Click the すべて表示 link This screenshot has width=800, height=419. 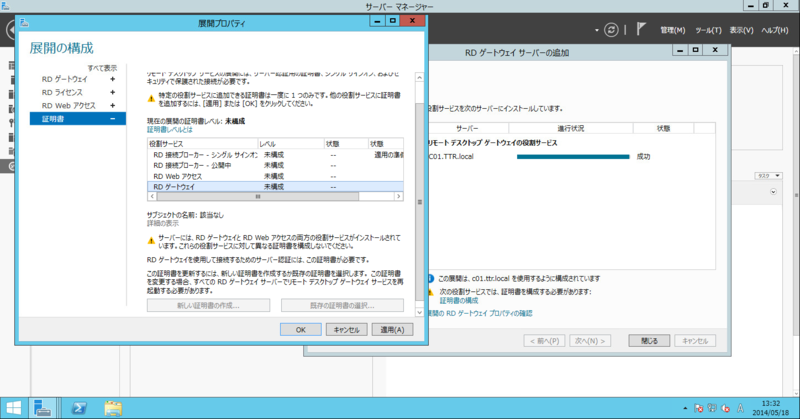click(102, 68)
